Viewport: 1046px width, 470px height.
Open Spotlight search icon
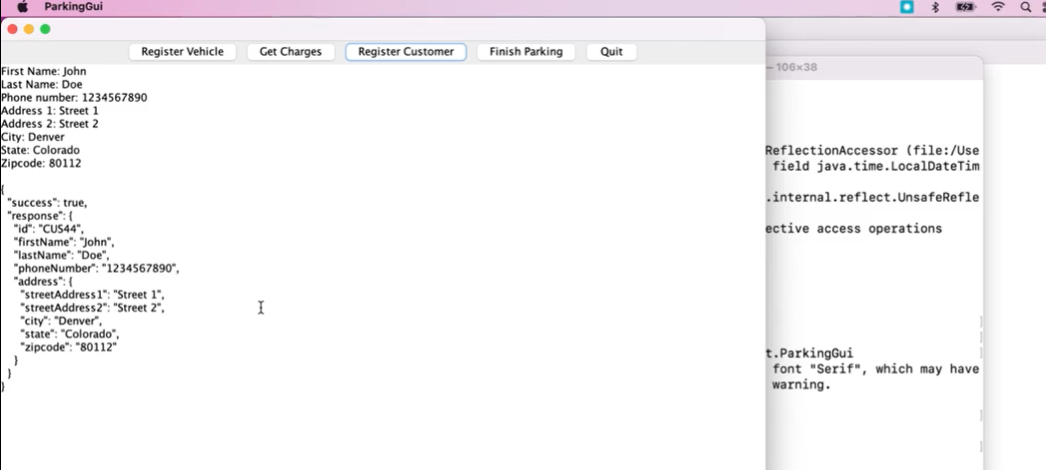click(1025, 7)
